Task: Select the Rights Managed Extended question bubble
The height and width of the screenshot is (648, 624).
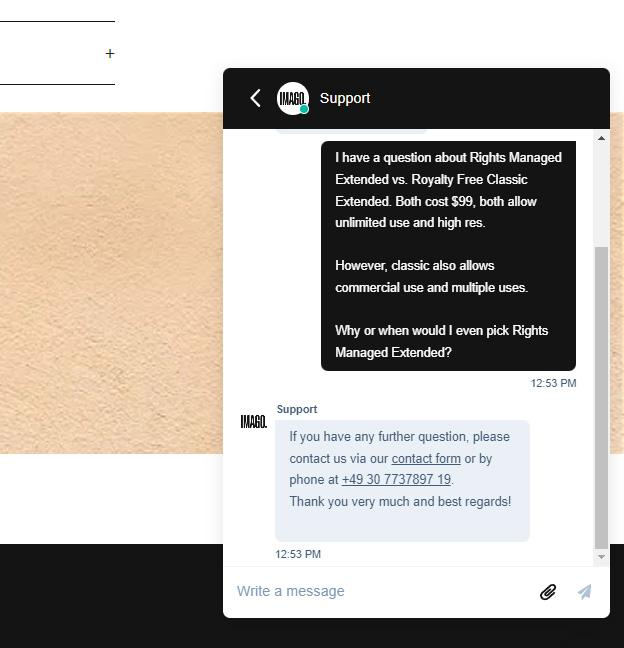Action: 448,255
